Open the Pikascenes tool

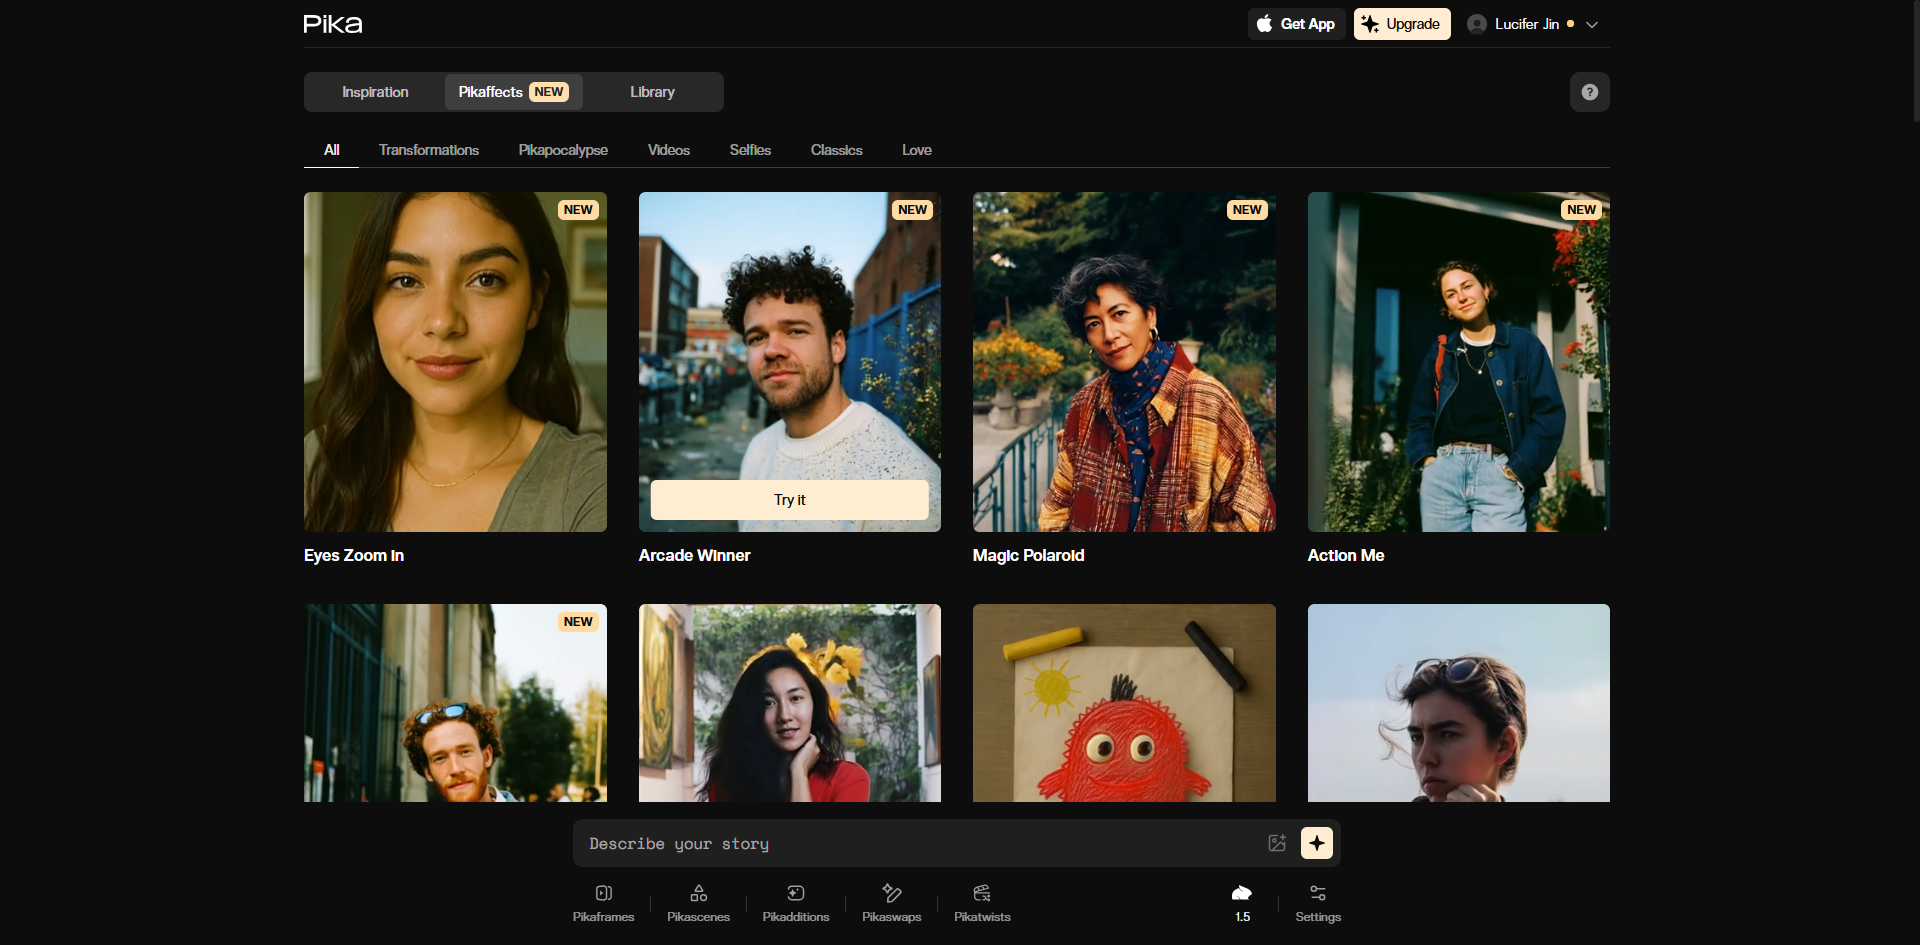coord(698,903)
